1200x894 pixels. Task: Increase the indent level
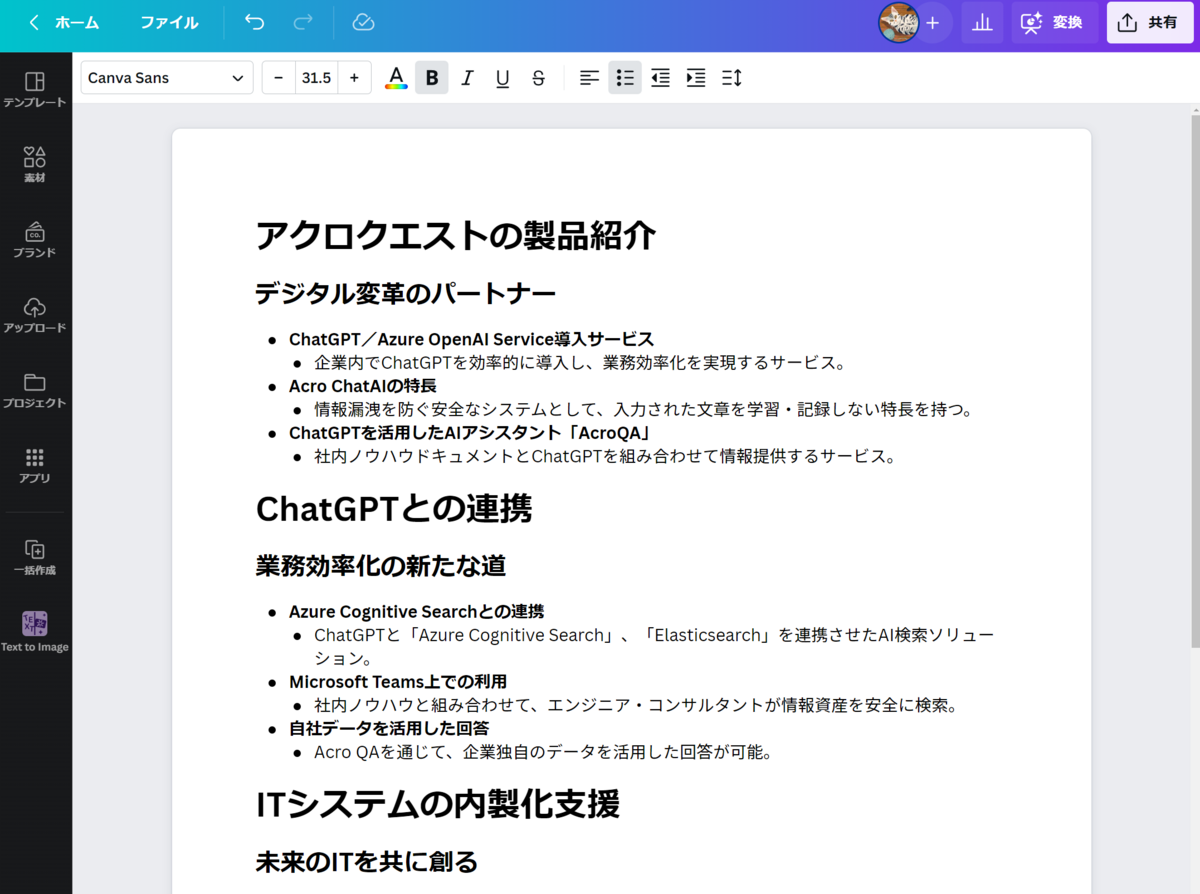tap(696, 78)
